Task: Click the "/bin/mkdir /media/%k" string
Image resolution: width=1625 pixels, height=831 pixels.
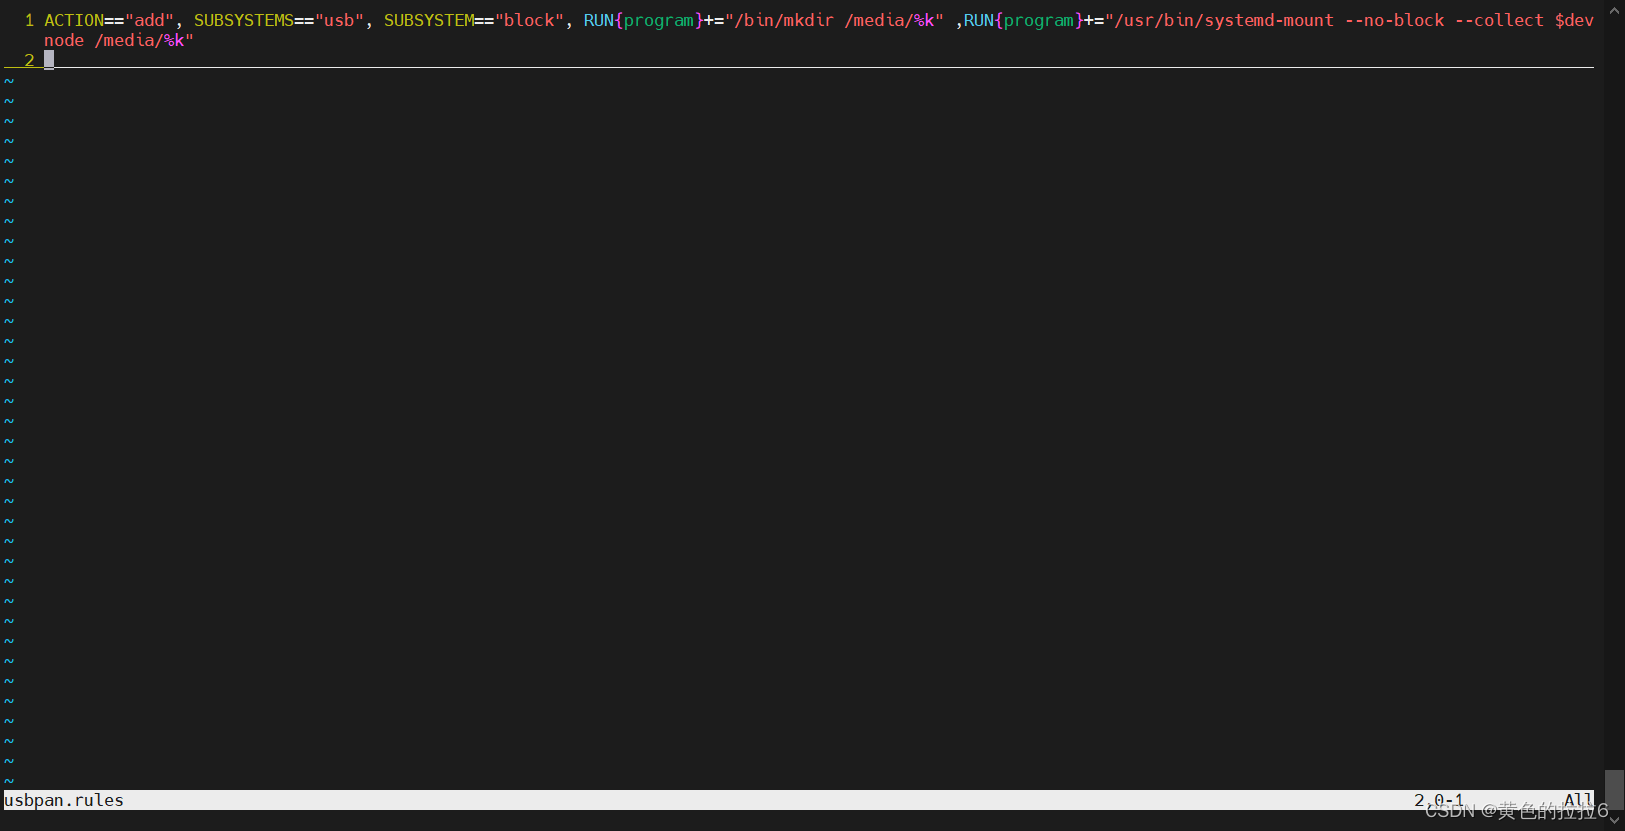Action: [834, 20]
